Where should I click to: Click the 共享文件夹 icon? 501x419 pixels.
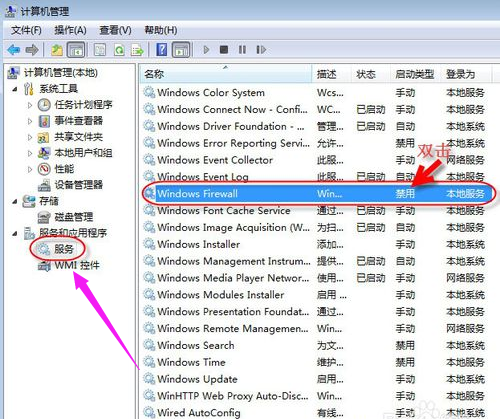pyautogui.click(x=44, y=137)
